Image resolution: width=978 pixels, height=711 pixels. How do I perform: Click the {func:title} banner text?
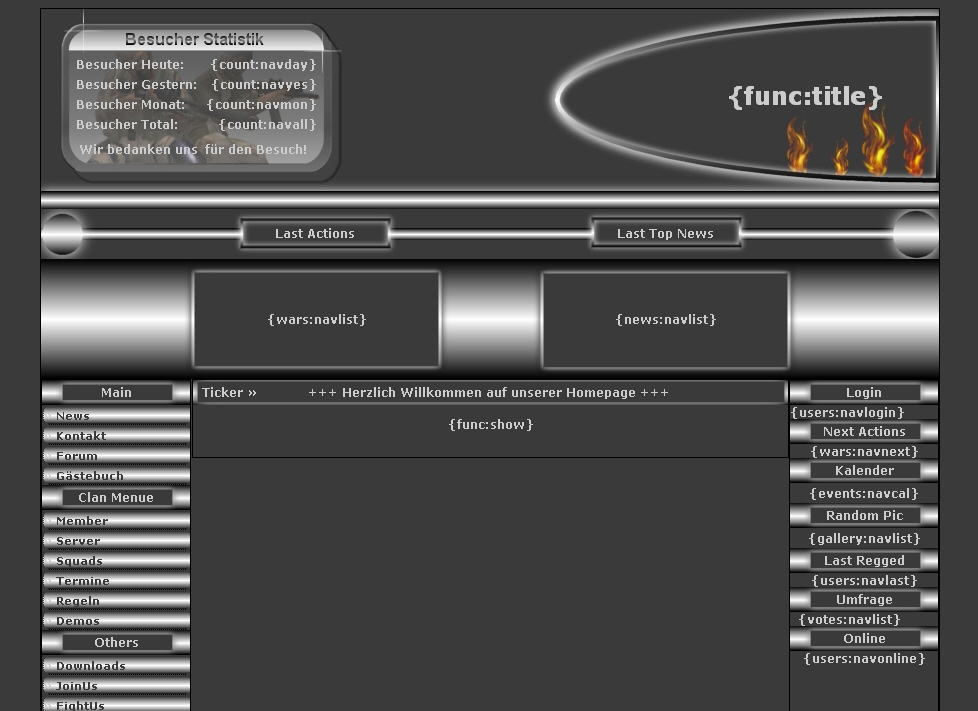click(x=805, y=96)
